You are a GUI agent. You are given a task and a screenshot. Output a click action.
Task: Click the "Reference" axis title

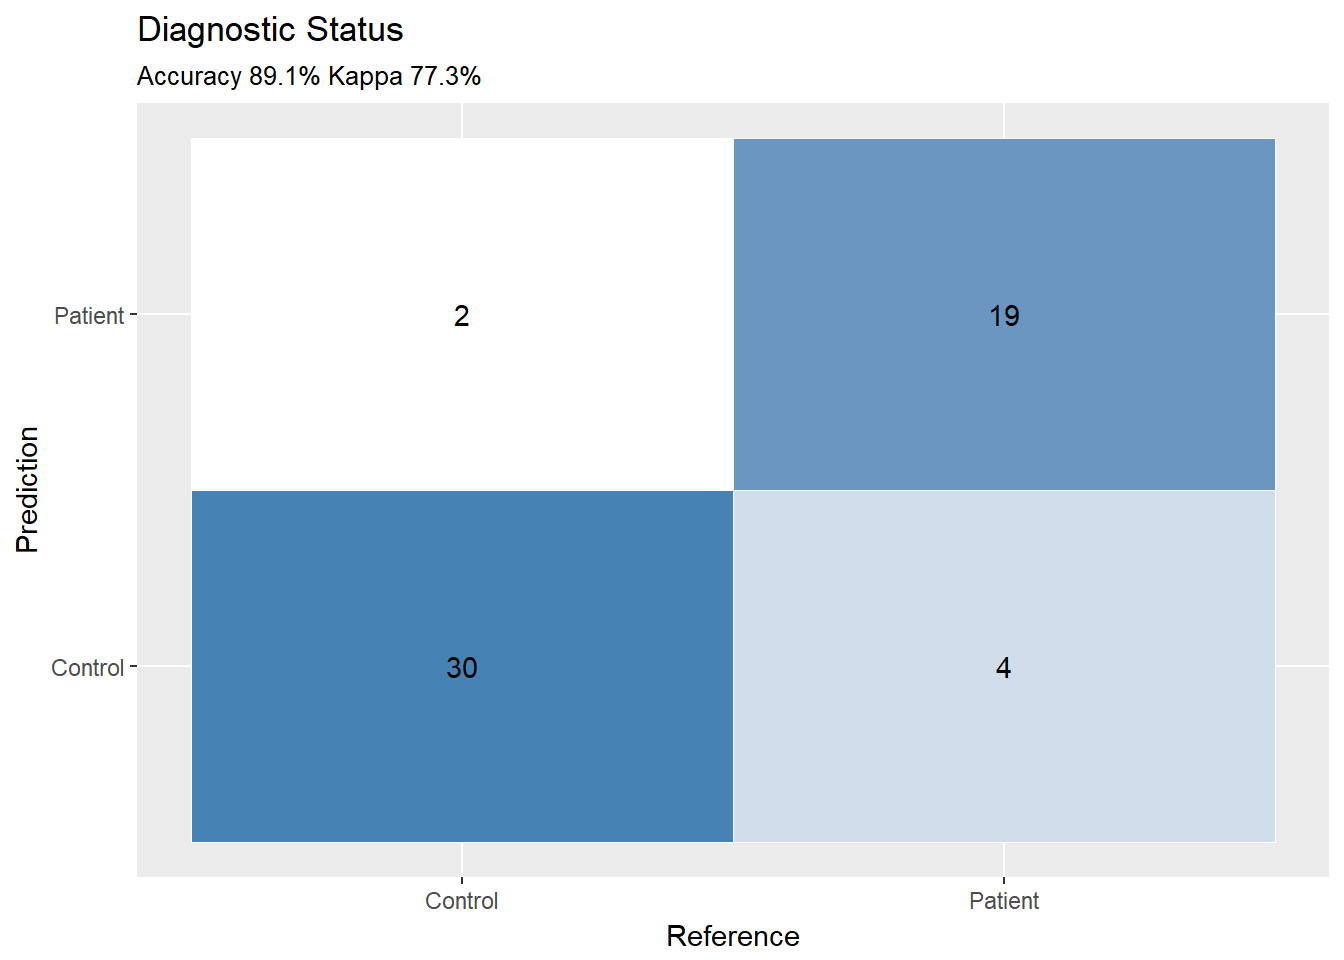[732, 936]
